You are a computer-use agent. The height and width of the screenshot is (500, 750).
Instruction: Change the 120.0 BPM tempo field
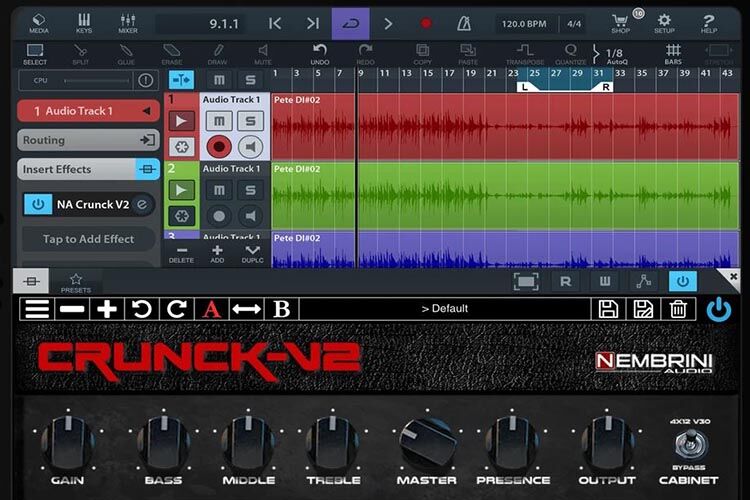pos(524,24)
